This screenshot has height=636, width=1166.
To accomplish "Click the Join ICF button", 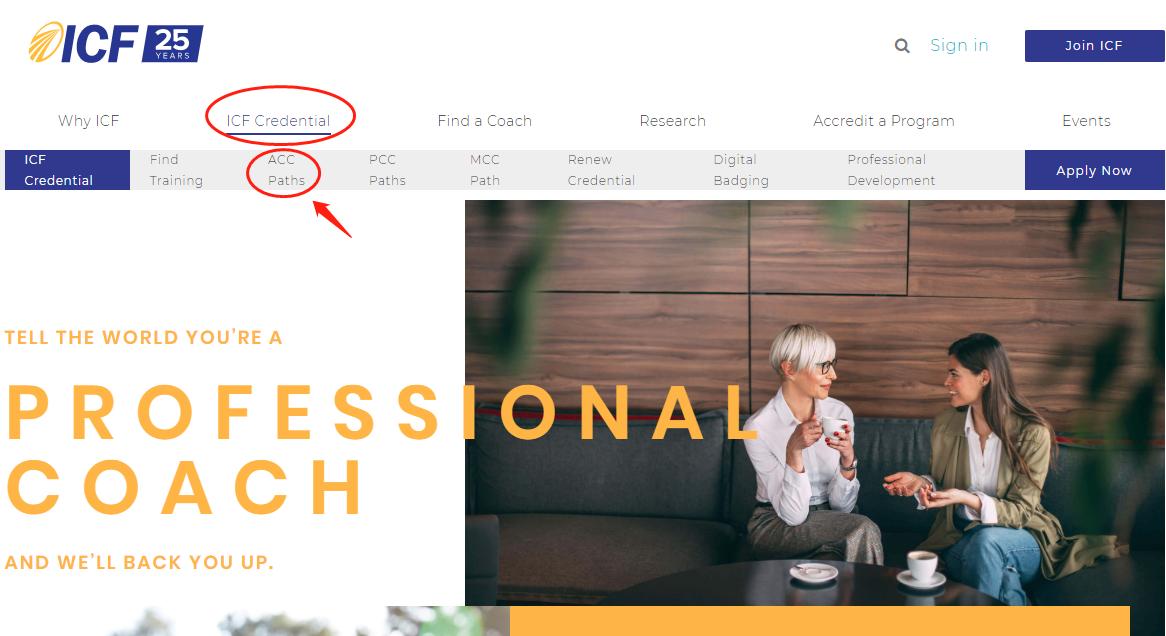I will click(x=1094, y=46).
